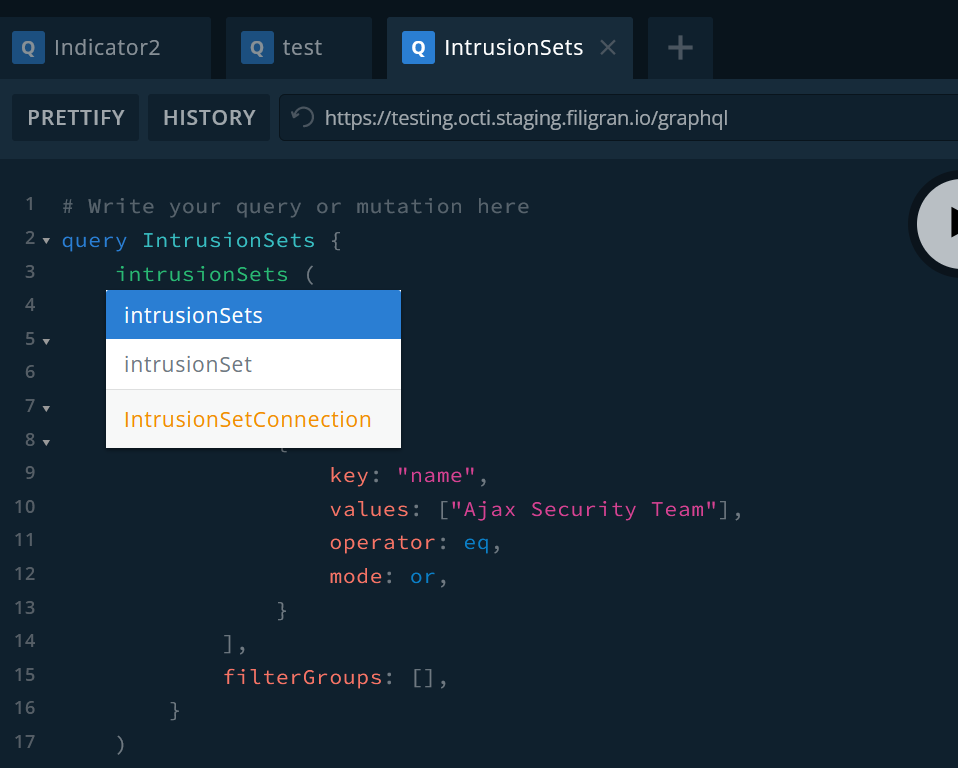958x768 pixels.
Task: Collapse code fold at line 7
Action: coord(46,408)
